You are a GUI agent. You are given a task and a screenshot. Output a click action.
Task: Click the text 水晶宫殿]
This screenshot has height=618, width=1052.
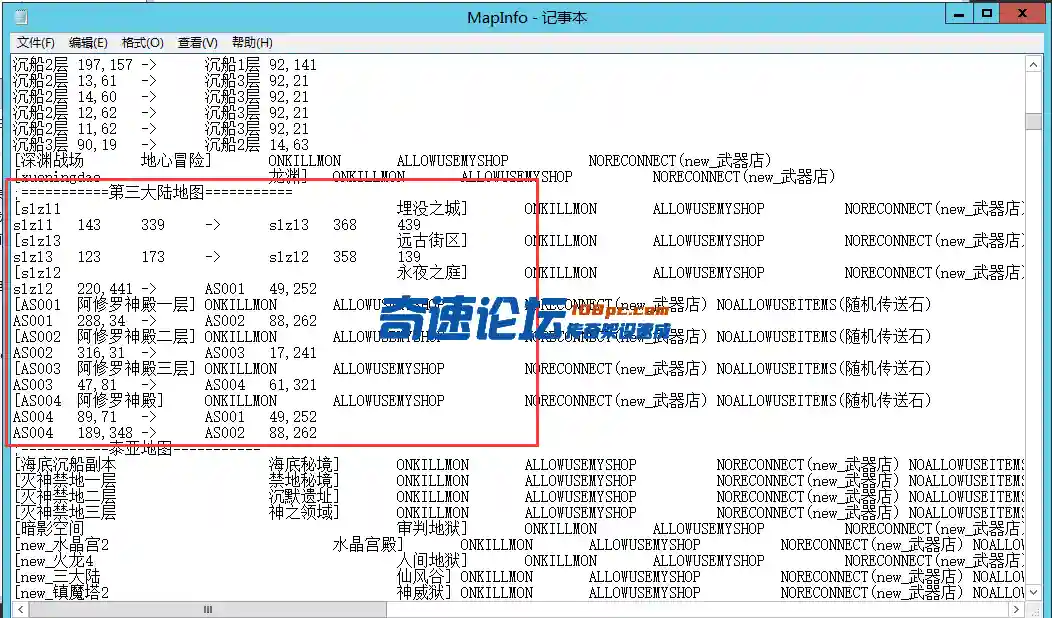[368, 545]
